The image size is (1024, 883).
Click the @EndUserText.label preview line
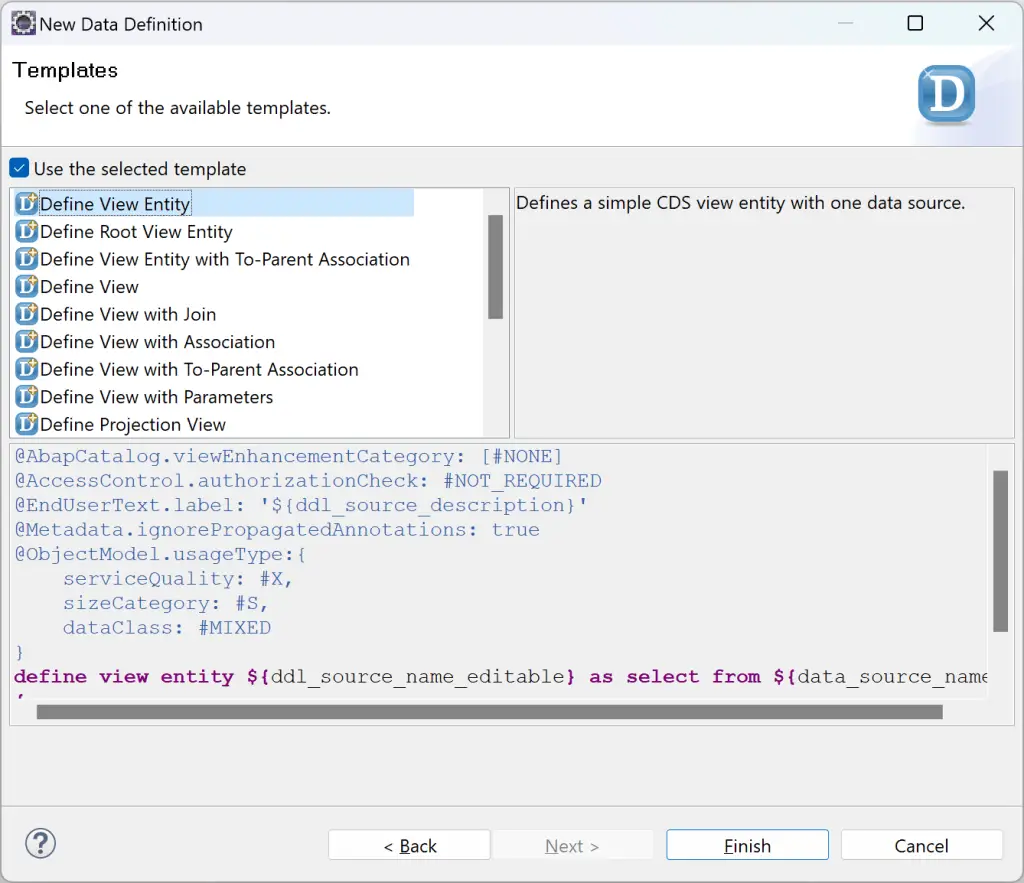[301, 505]
